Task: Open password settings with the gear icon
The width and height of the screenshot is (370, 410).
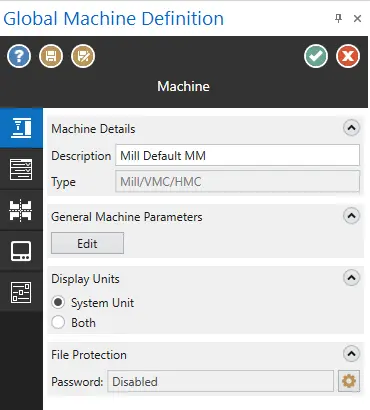Action: (349, 381)
